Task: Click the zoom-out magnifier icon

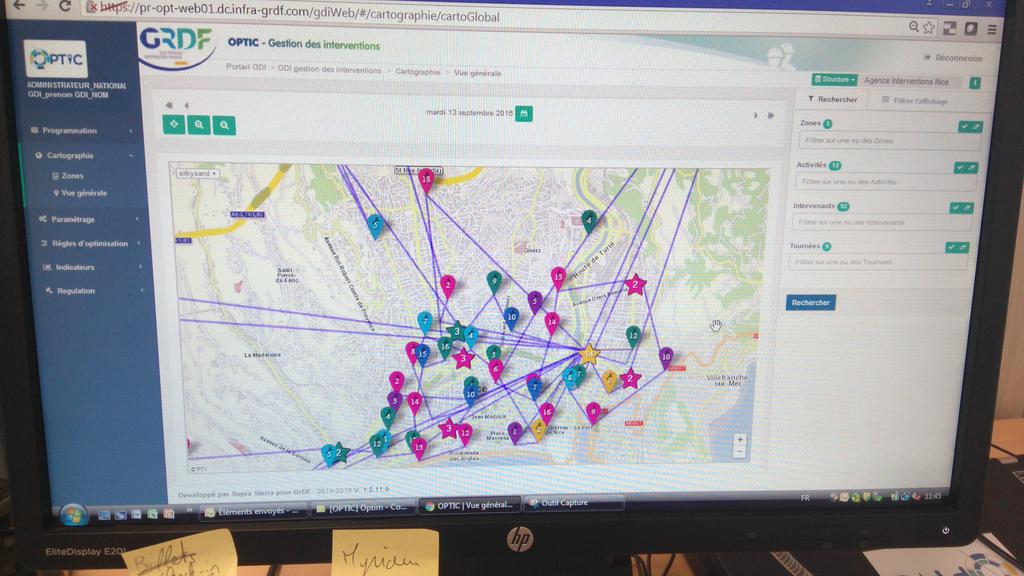Action: point(224,124)
